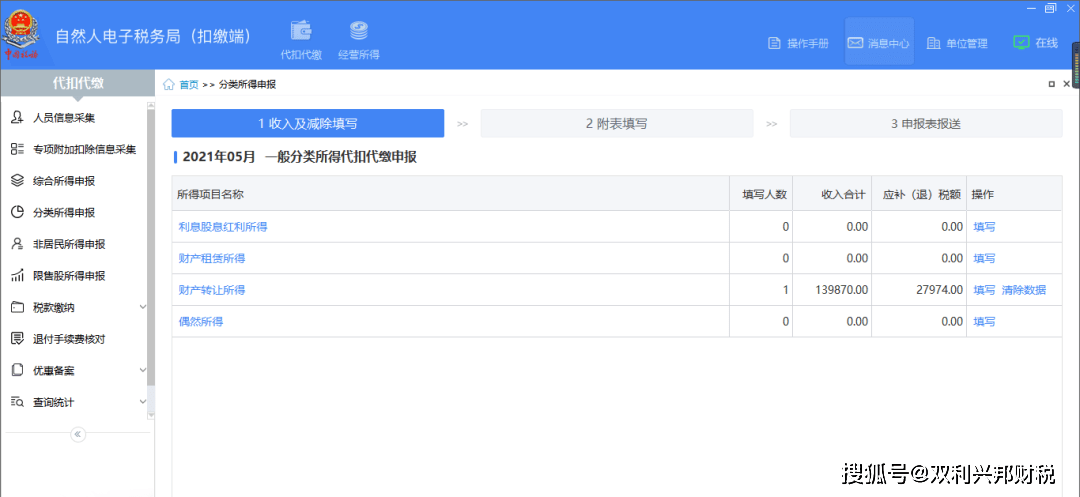Click 清除数据 for 财产转让所得

click(x=1024, y=290)
